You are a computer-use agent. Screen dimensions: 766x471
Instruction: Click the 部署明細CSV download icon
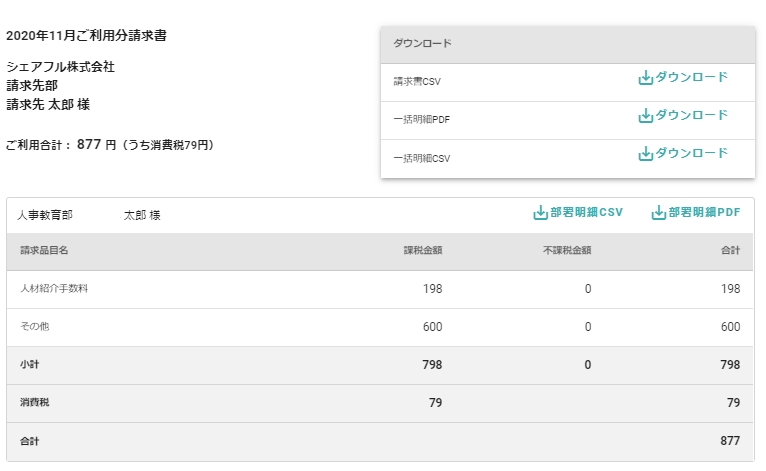[x=540, y=213]
